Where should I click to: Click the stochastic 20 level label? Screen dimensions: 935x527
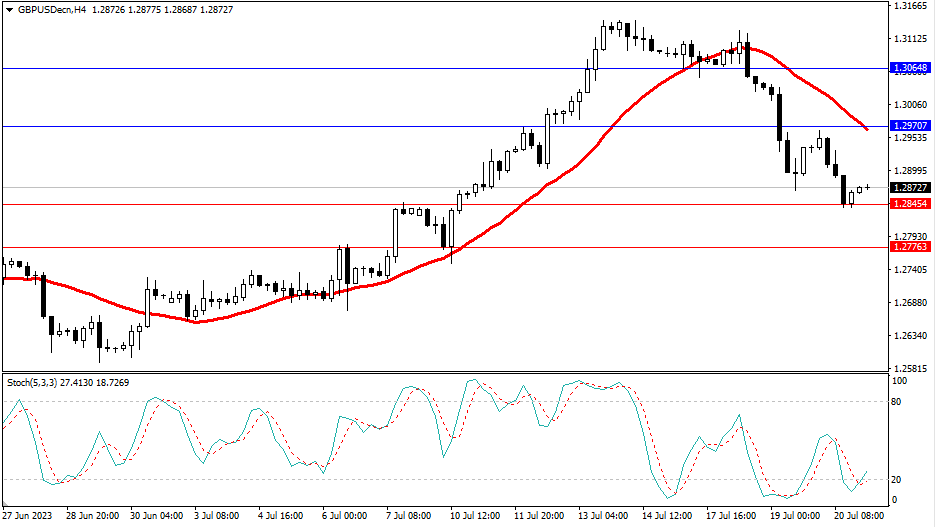[x=897, y=479]
